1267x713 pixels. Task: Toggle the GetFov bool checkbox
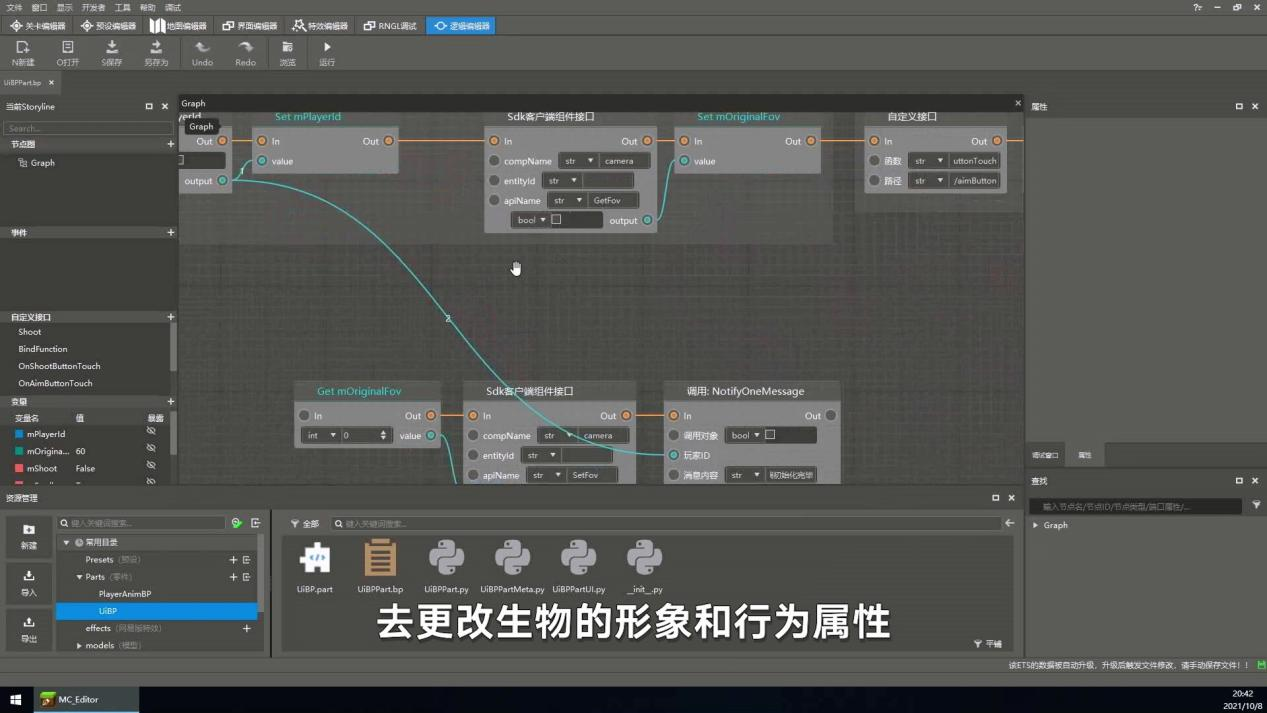(556, 220)
